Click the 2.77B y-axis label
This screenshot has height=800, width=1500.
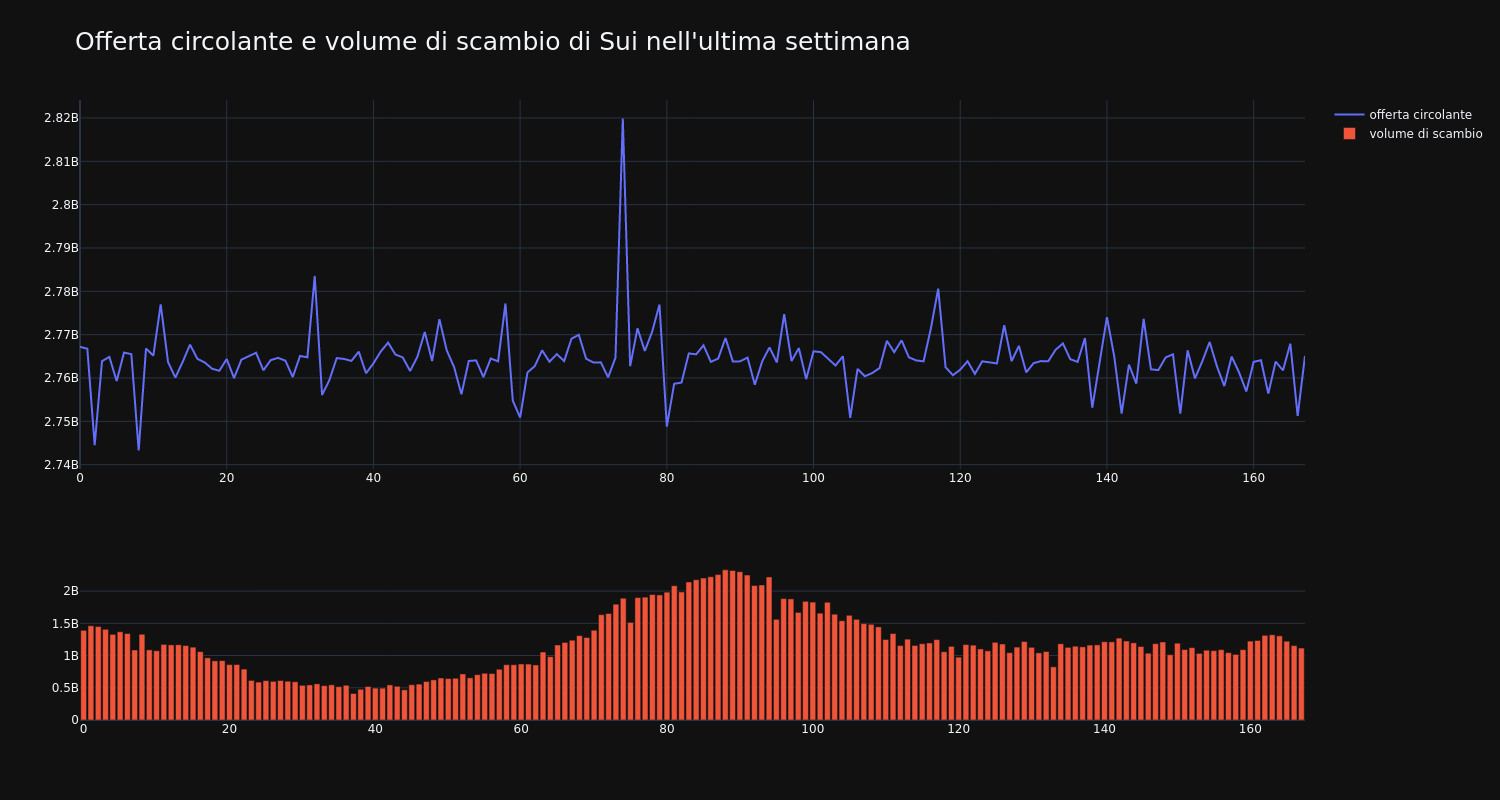61,335
